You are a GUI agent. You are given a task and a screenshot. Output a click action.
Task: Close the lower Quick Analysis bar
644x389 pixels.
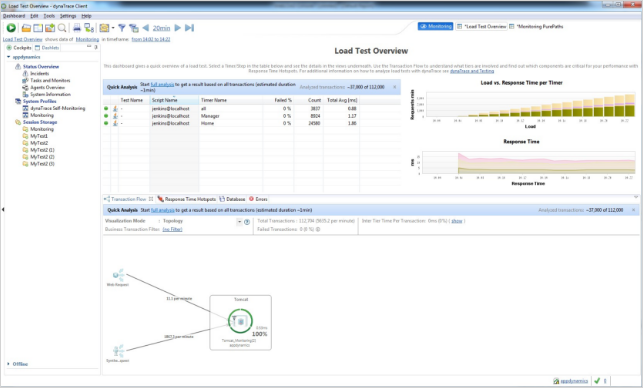633,210
